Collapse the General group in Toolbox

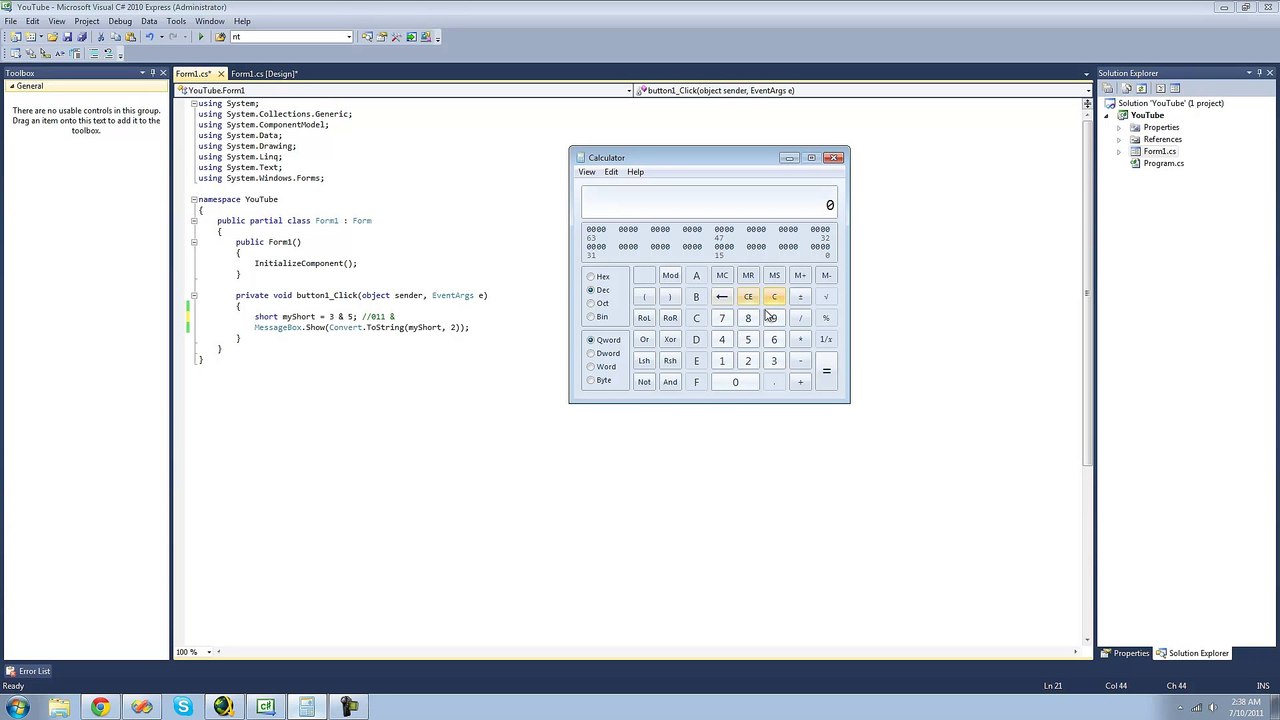[11, 86]
